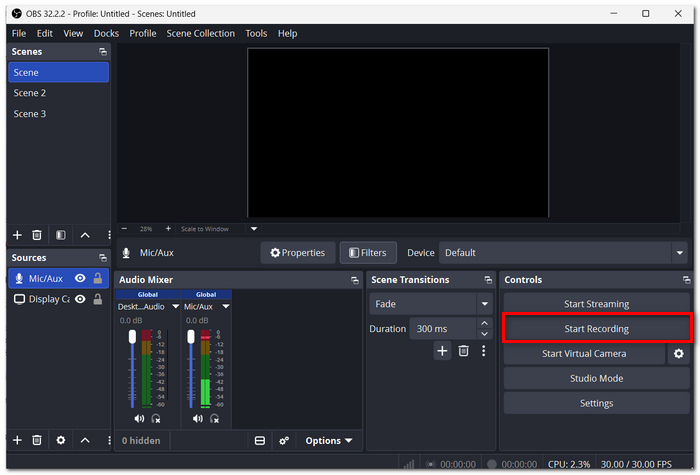Adjust the Mic/Aux volume fader
700x475 pixels.
click(191, 337)
